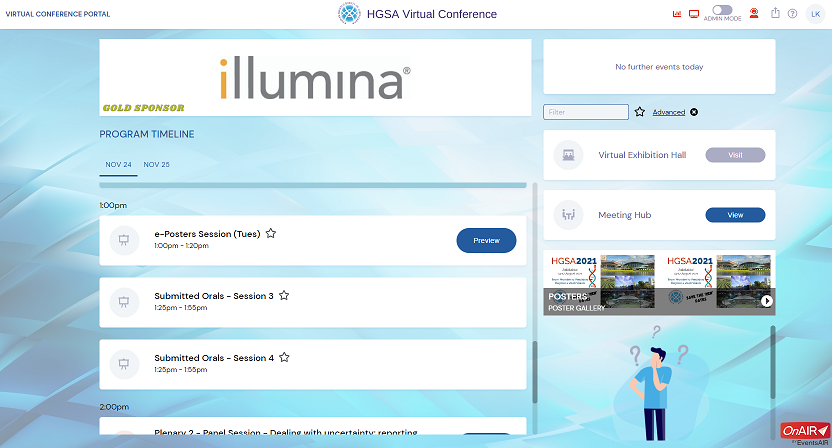Viewport: 832px width, 448px height.
Task: Click View for Meeting Hub
Action: (735, 215)
